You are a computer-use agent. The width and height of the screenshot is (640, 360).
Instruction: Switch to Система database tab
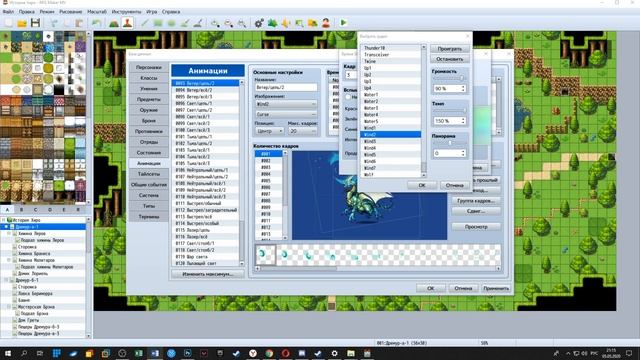(149, 195)
